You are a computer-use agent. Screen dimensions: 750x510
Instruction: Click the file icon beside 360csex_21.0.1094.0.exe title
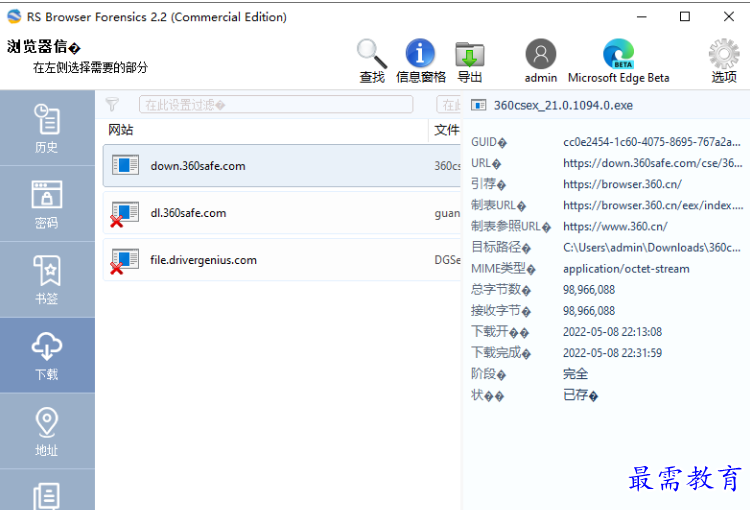(478, 105)
